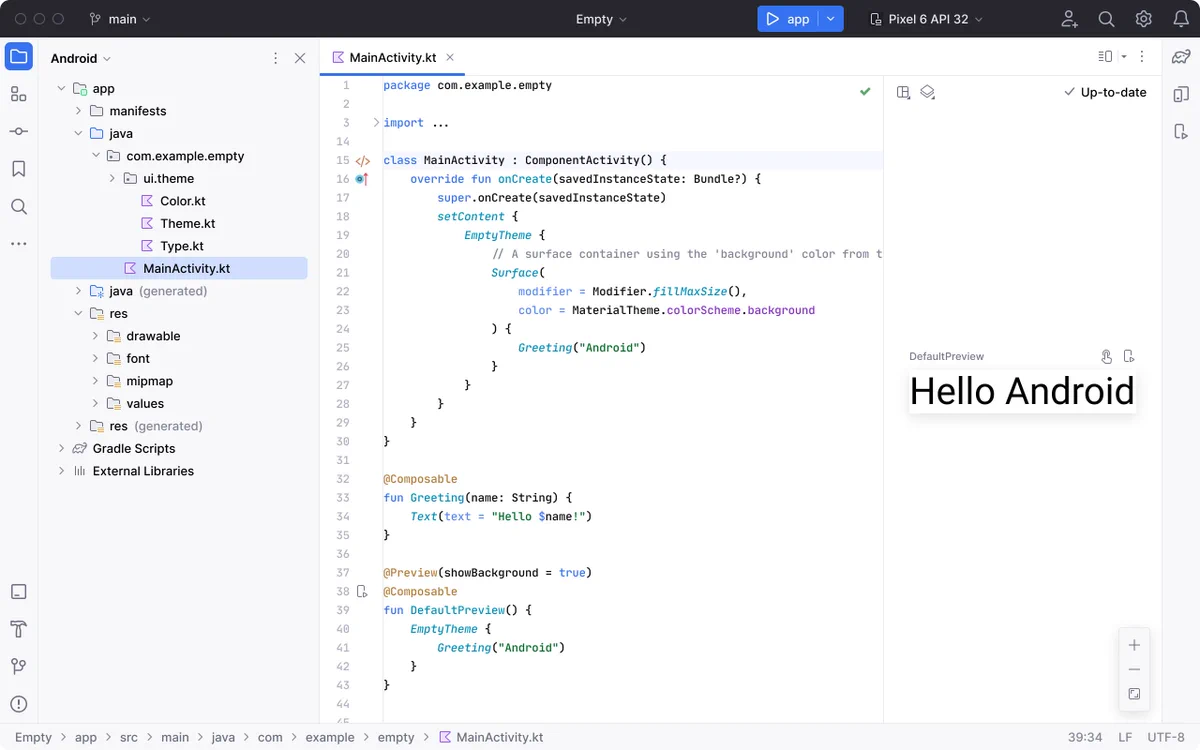Click the preview layers icon
Viewport: 1200px width, 750px height.
(x=927, y=92)
